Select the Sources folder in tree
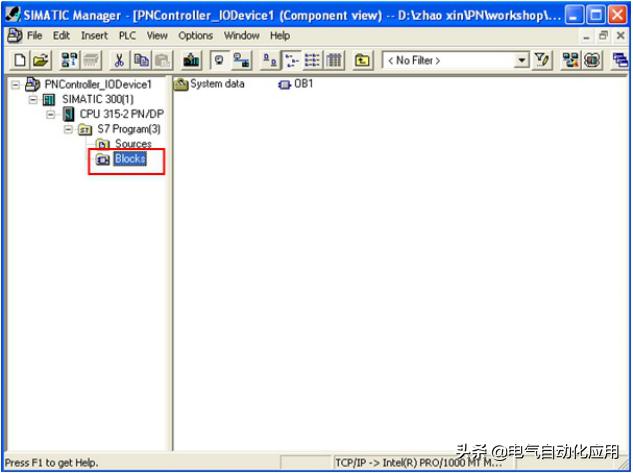Viewport: 633px width, 473px height. [x=133, y=144]
